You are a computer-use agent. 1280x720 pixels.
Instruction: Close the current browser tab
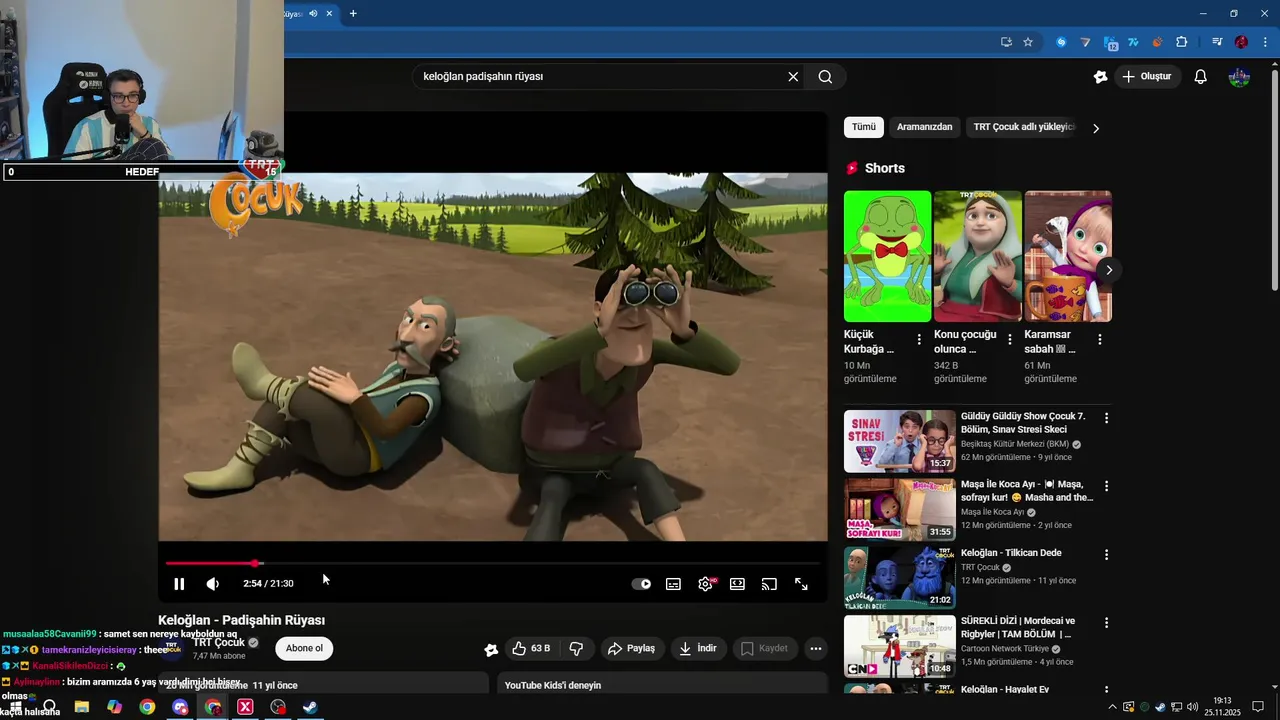329,13
